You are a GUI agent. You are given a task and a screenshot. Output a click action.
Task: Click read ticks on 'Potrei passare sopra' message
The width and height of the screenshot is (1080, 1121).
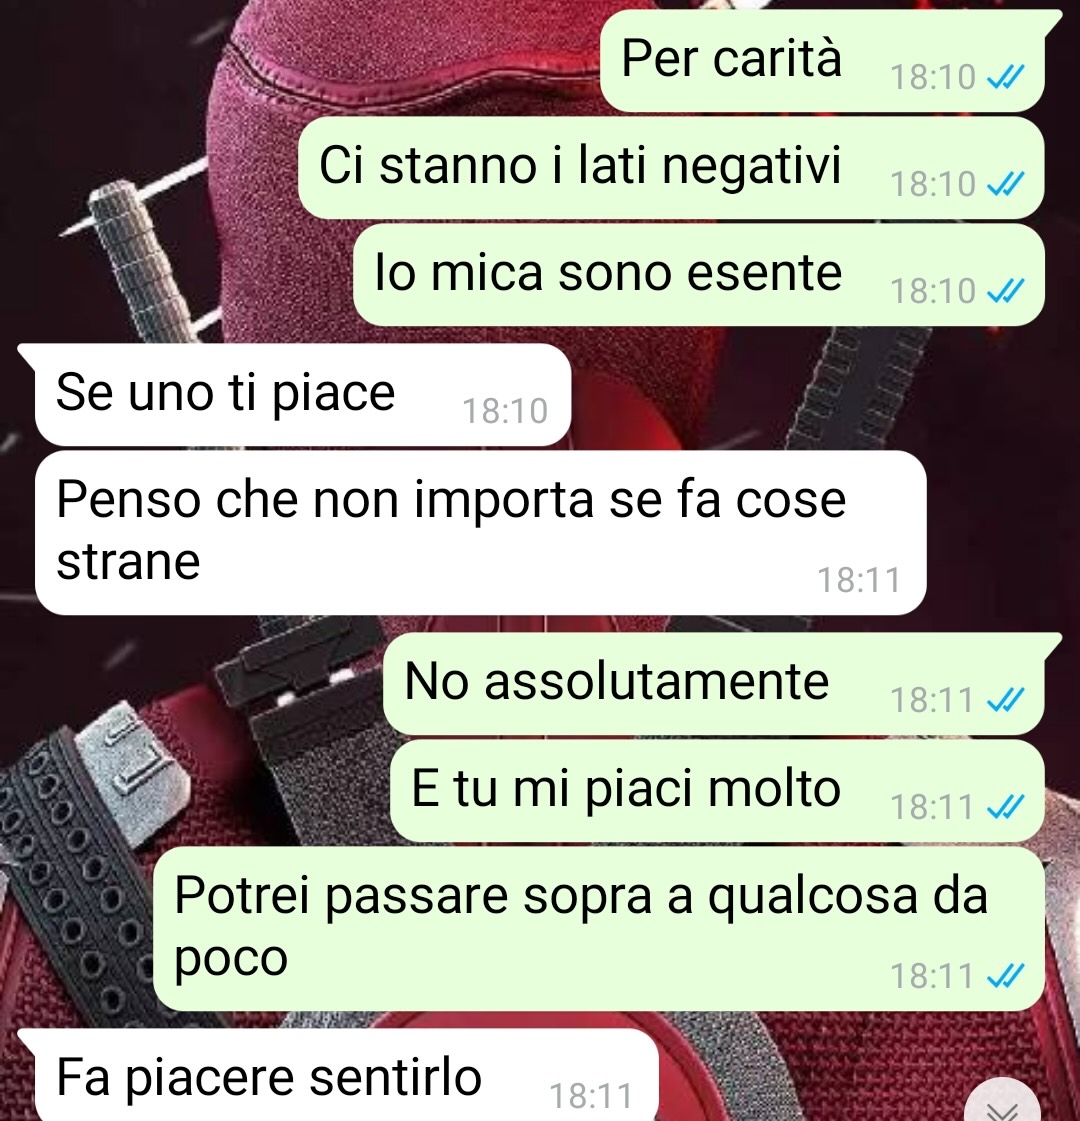[x=1006, y=976]
